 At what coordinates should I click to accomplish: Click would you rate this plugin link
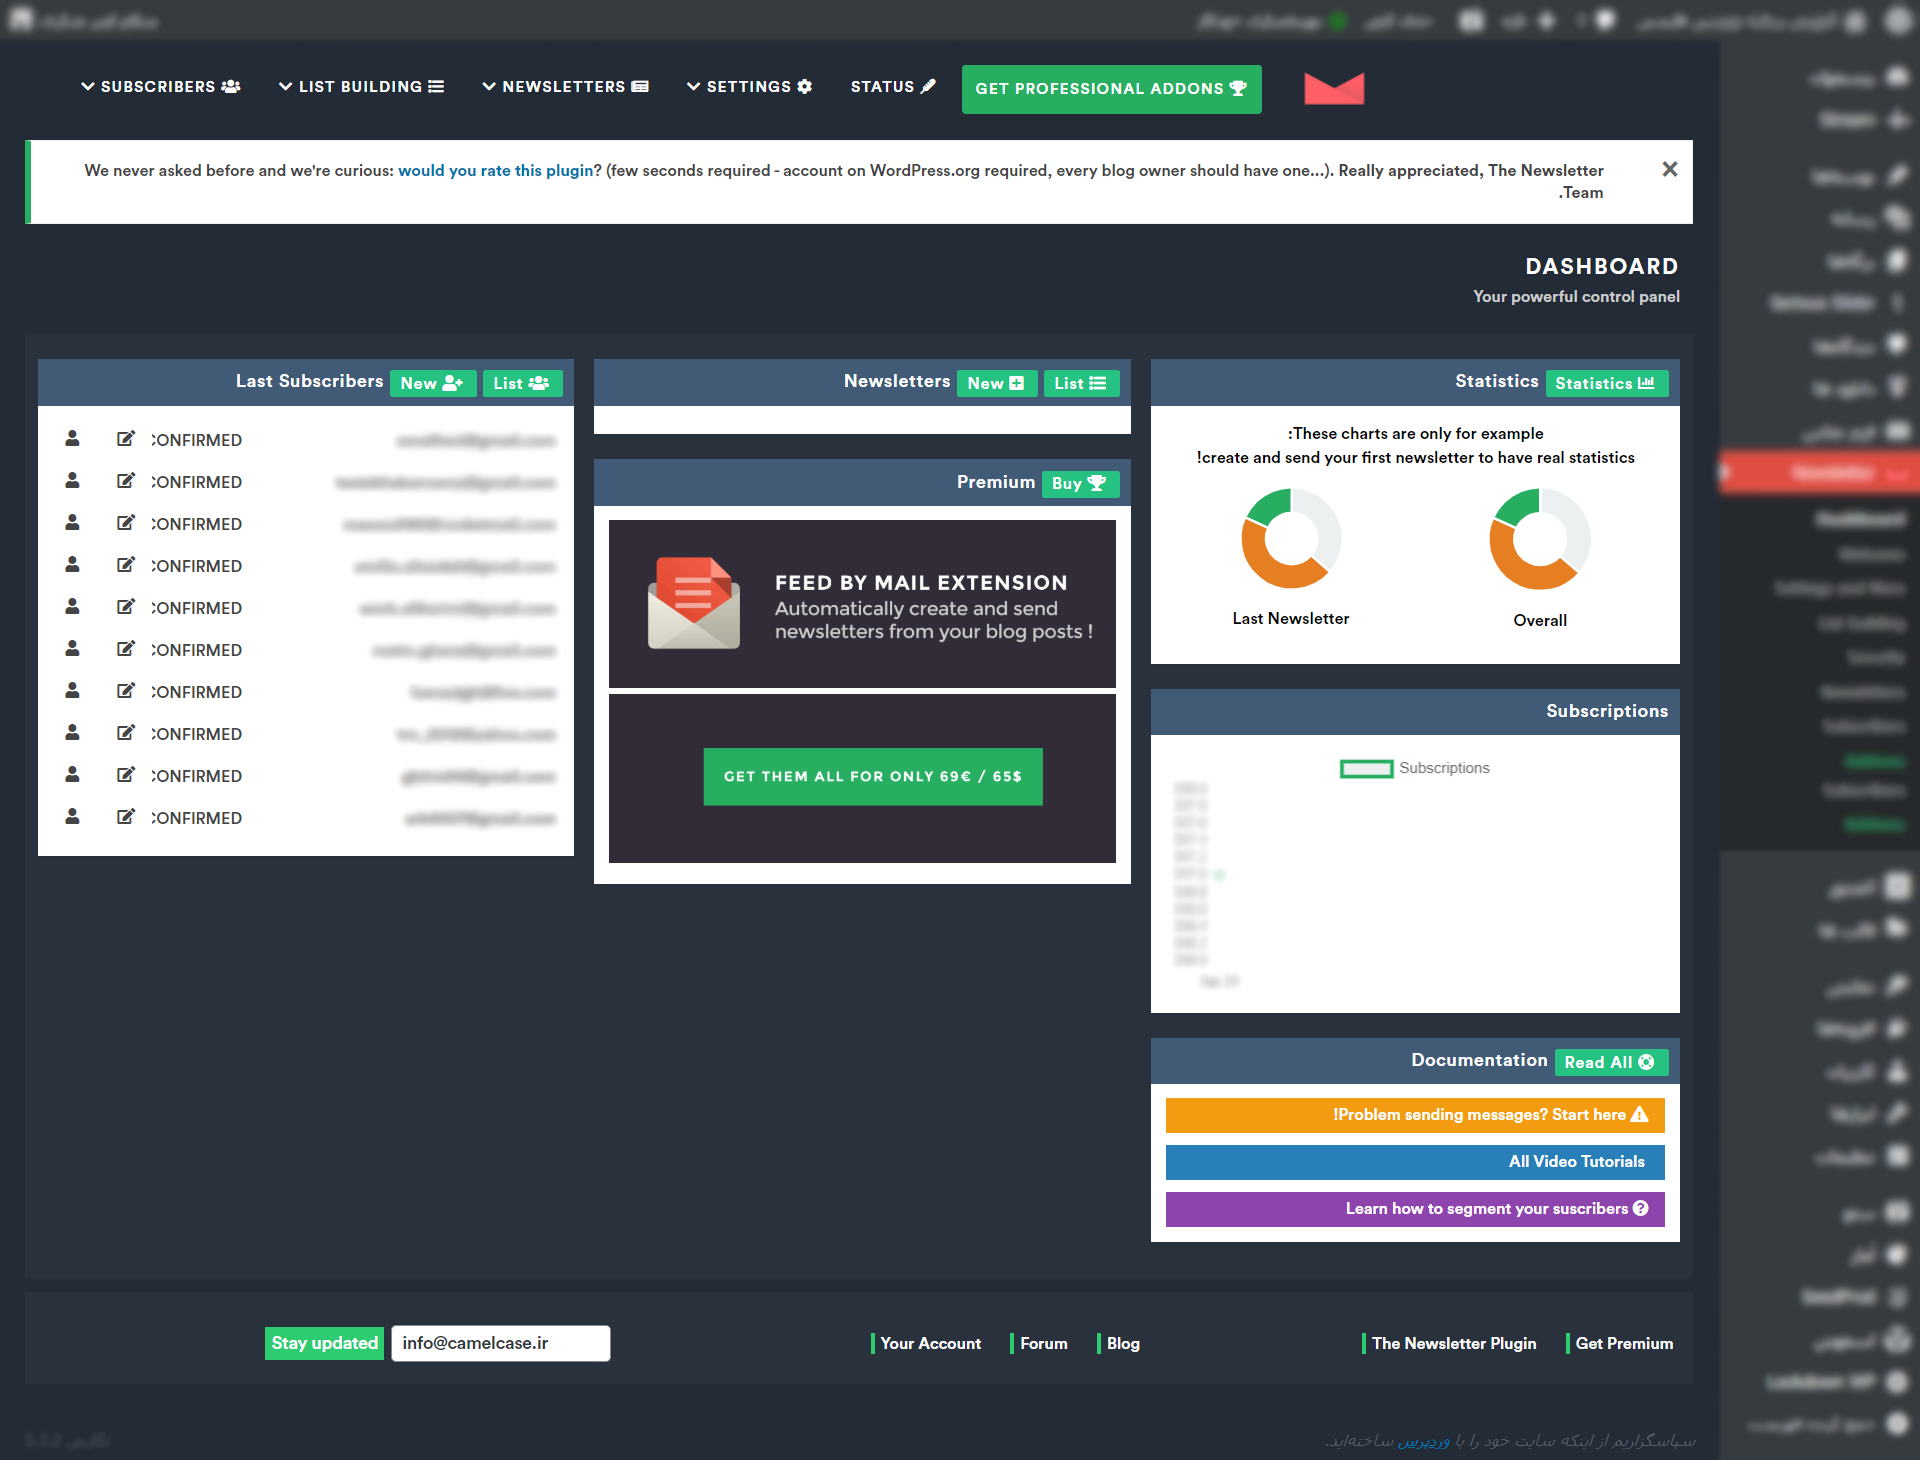coord(495,170)
